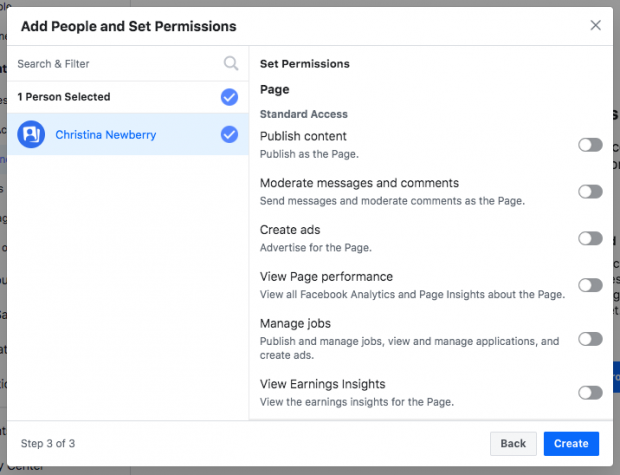620x475 pixels.
Task: Toggle View Page performance on
Action: pyautogui.click(x=590, y=285)
